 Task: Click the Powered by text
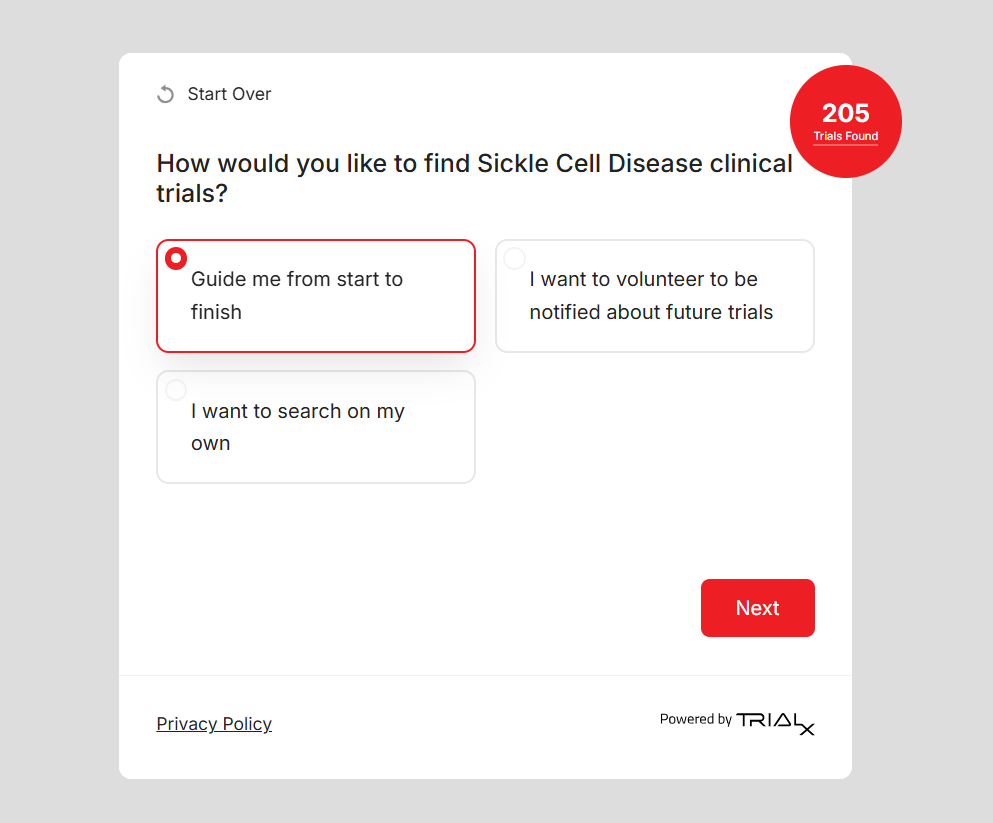coord(695,719)
